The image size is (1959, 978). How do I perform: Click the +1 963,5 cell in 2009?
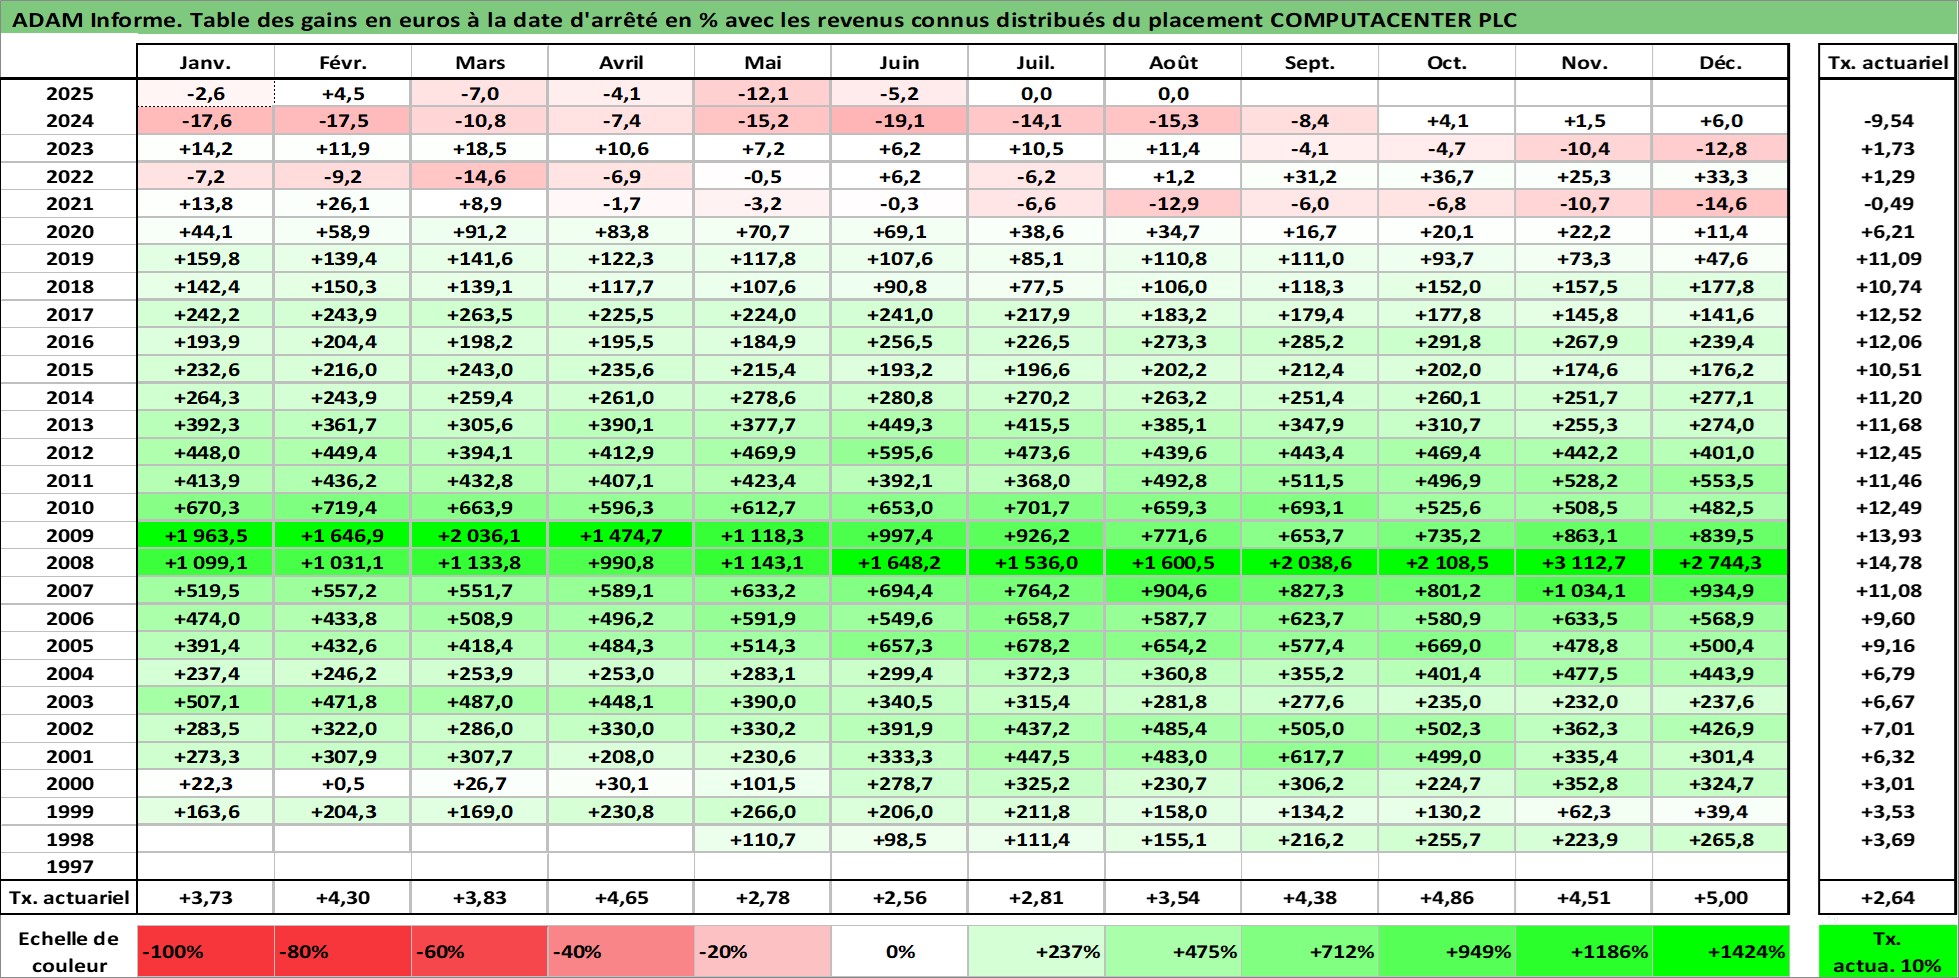[x=205, y=536]
